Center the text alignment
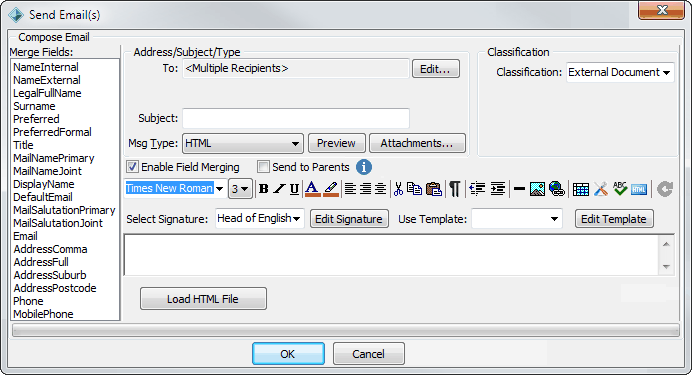692x375 pixels. click(380, 189)
